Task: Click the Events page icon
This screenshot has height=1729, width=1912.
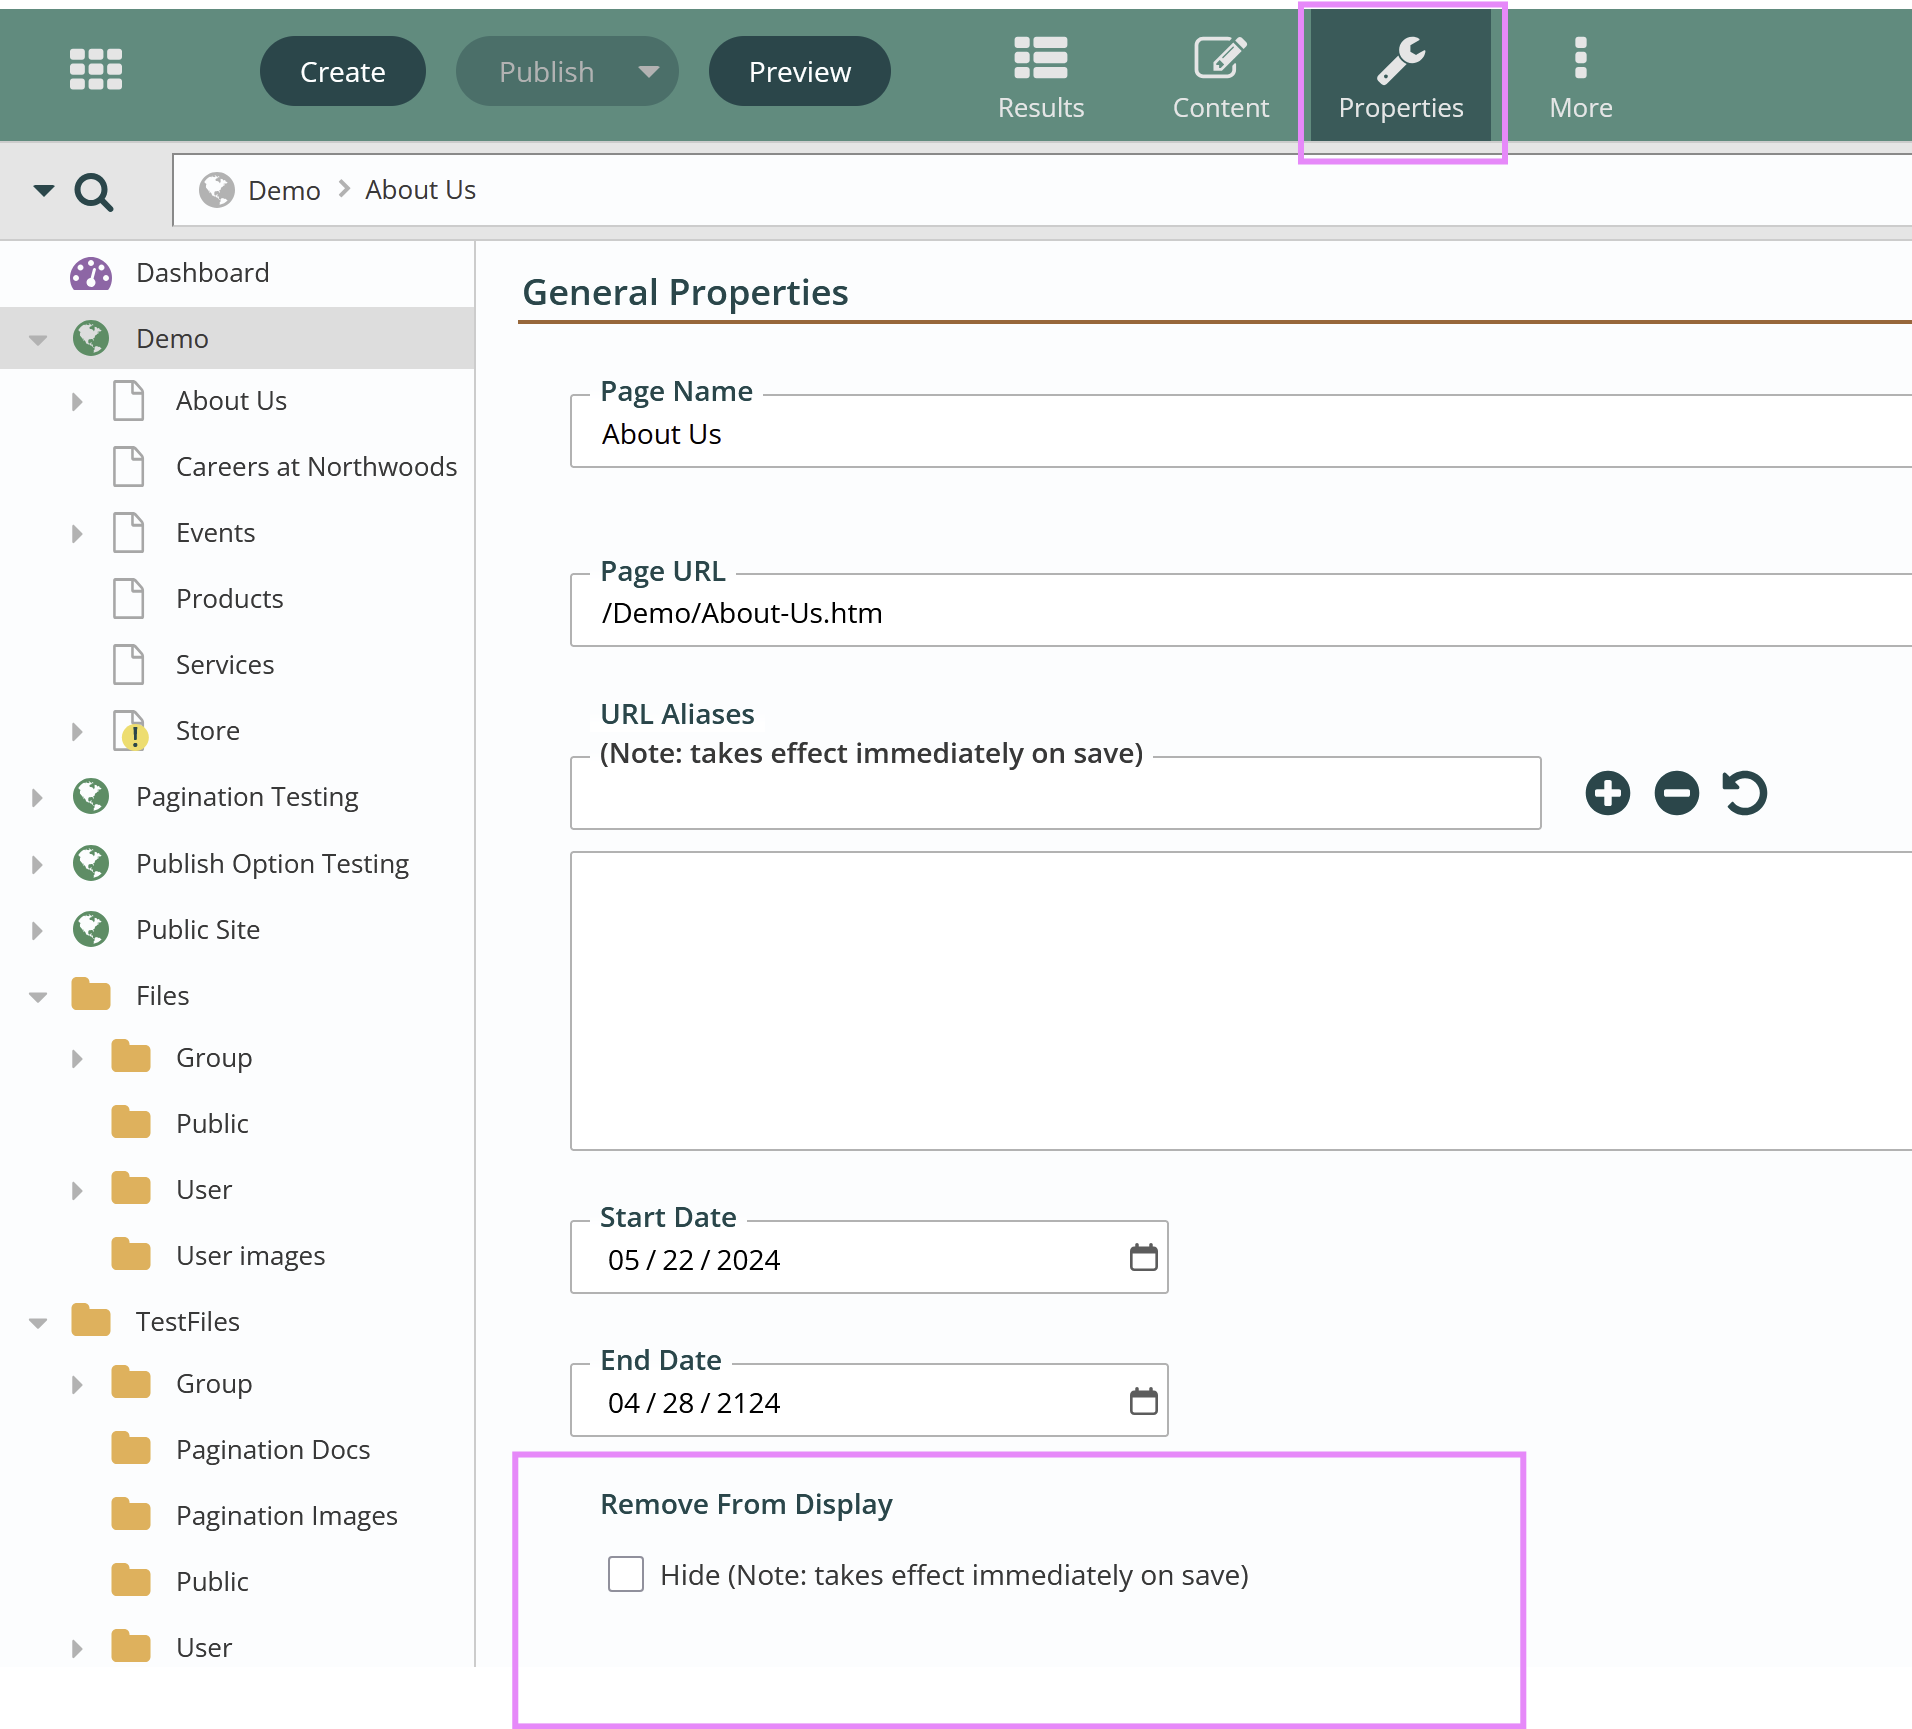Action: click(x=129, y=533)
